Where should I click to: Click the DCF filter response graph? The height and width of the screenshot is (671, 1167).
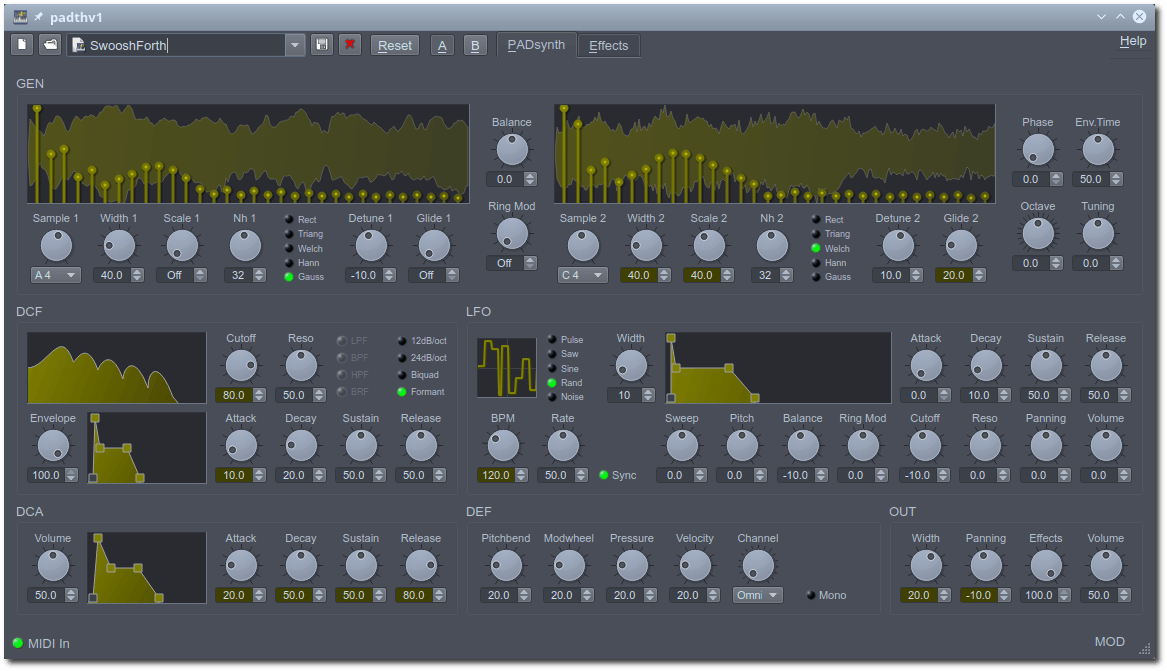pos(116,367)
